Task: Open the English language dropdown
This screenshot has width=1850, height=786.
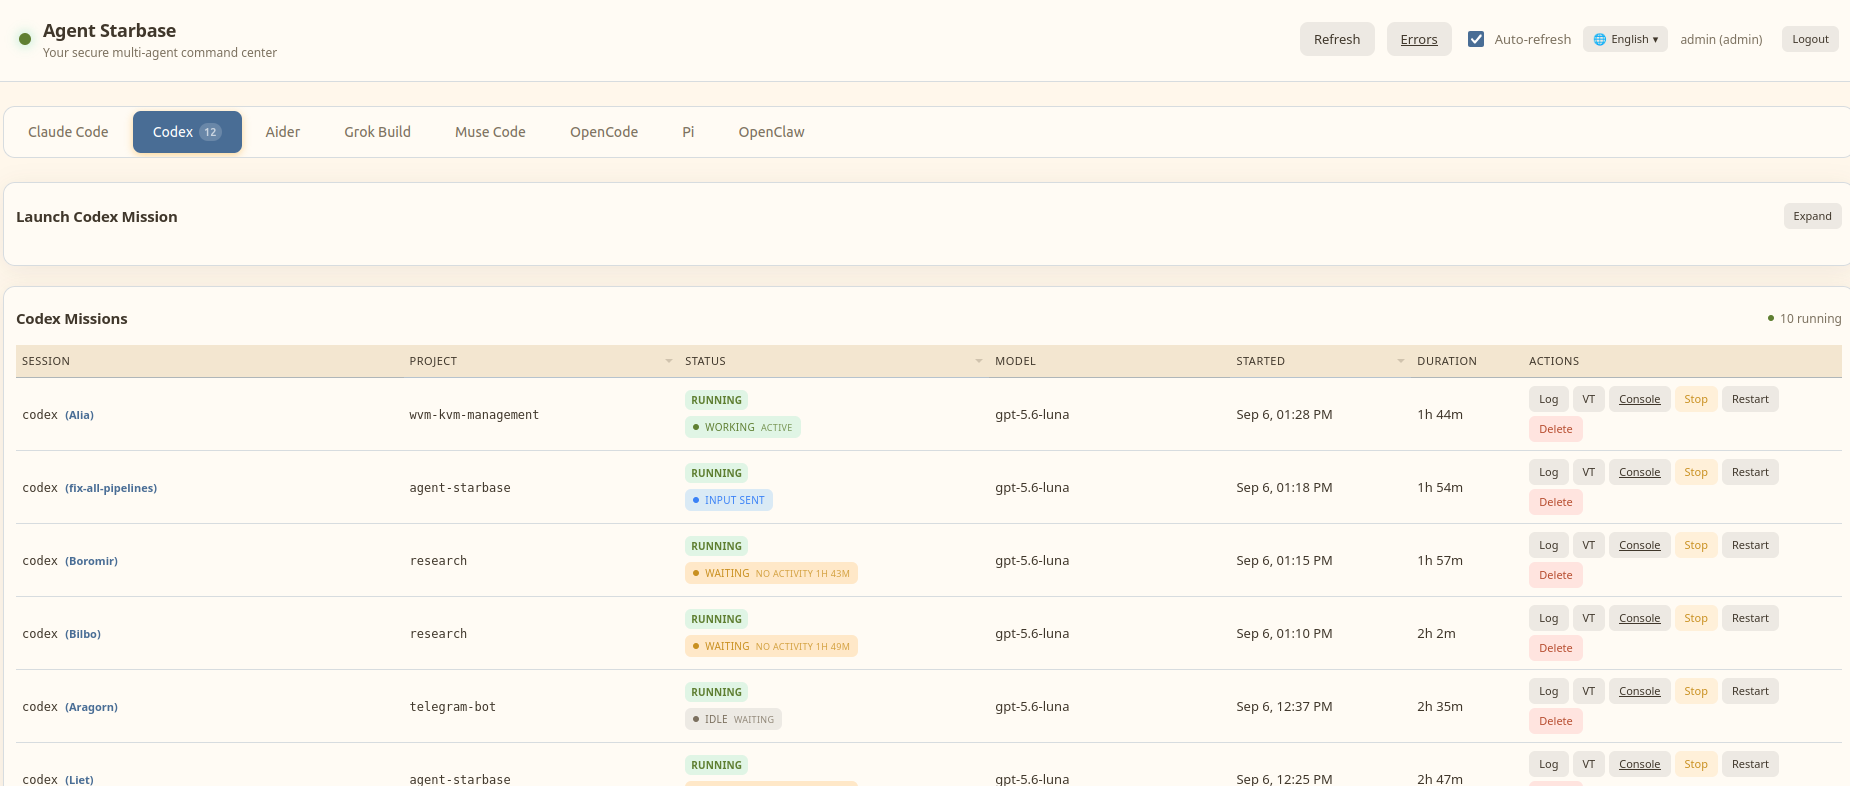Action: point(1625,39)
